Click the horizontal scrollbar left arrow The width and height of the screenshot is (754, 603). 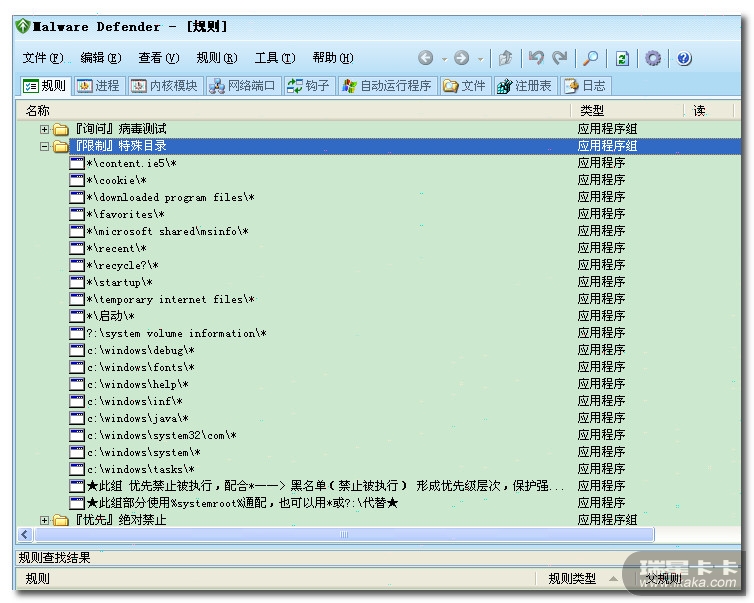[x=25, y=535]
